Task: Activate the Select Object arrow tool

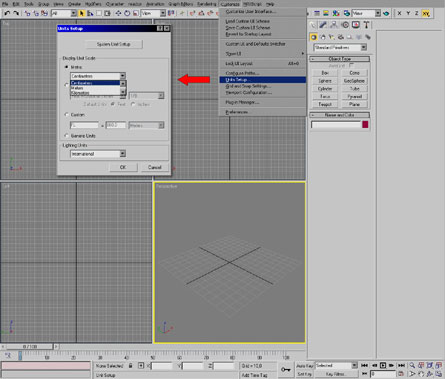Action: pos(81,13)
